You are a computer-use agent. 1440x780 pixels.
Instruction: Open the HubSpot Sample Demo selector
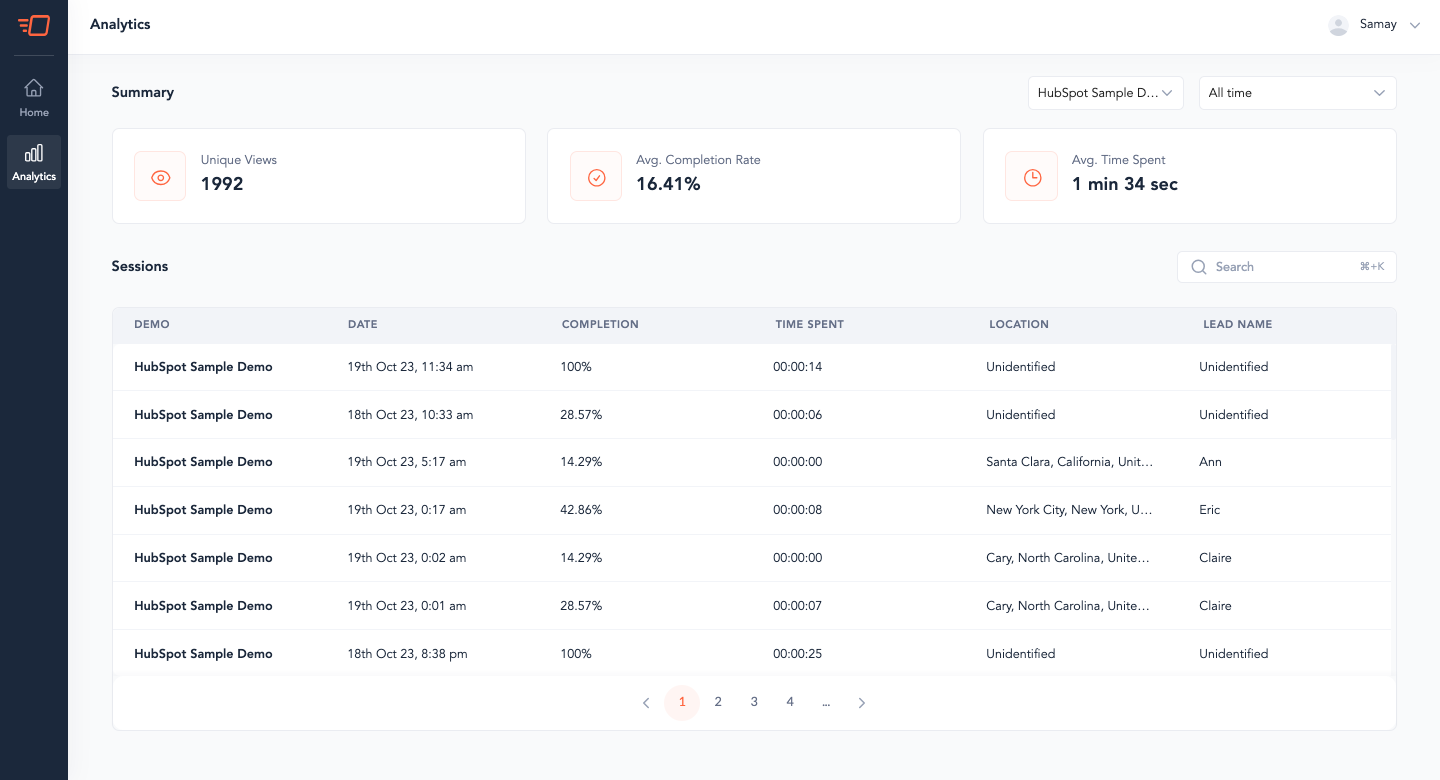pyautogui.click(x=1105, y=92)
